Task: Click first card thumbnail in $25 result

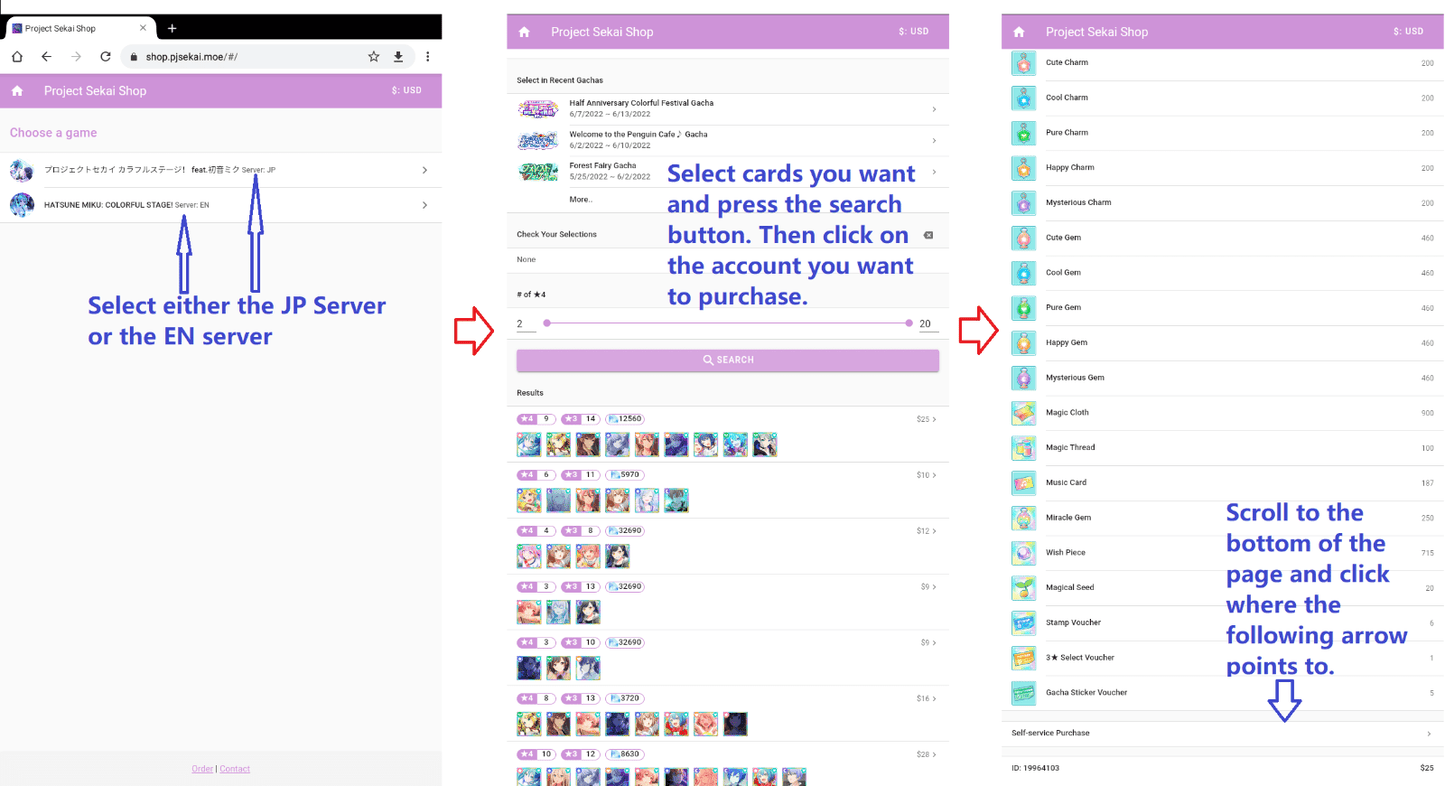Action: pyautogui.click(x=529, y=444)
